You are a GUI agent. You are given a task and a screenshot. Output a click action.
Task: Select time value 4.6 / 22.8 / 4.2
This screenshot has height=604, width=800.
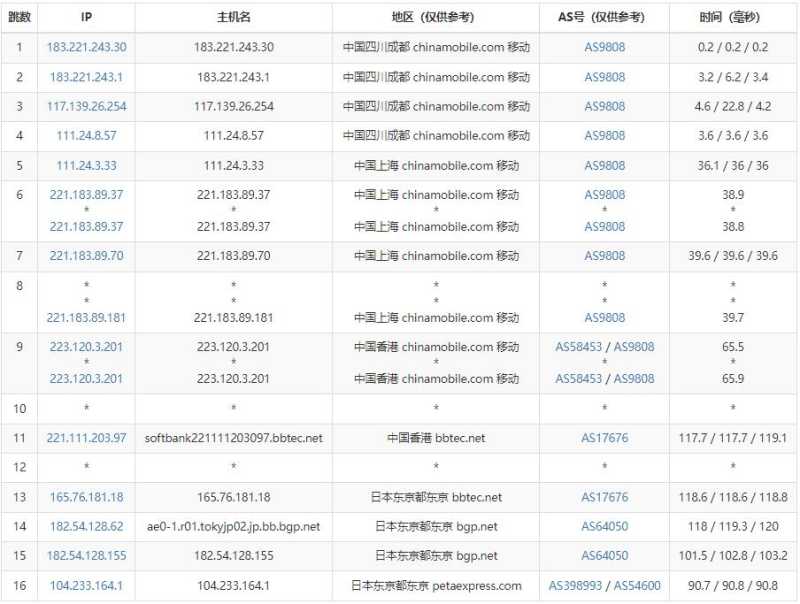click(733, 106)
